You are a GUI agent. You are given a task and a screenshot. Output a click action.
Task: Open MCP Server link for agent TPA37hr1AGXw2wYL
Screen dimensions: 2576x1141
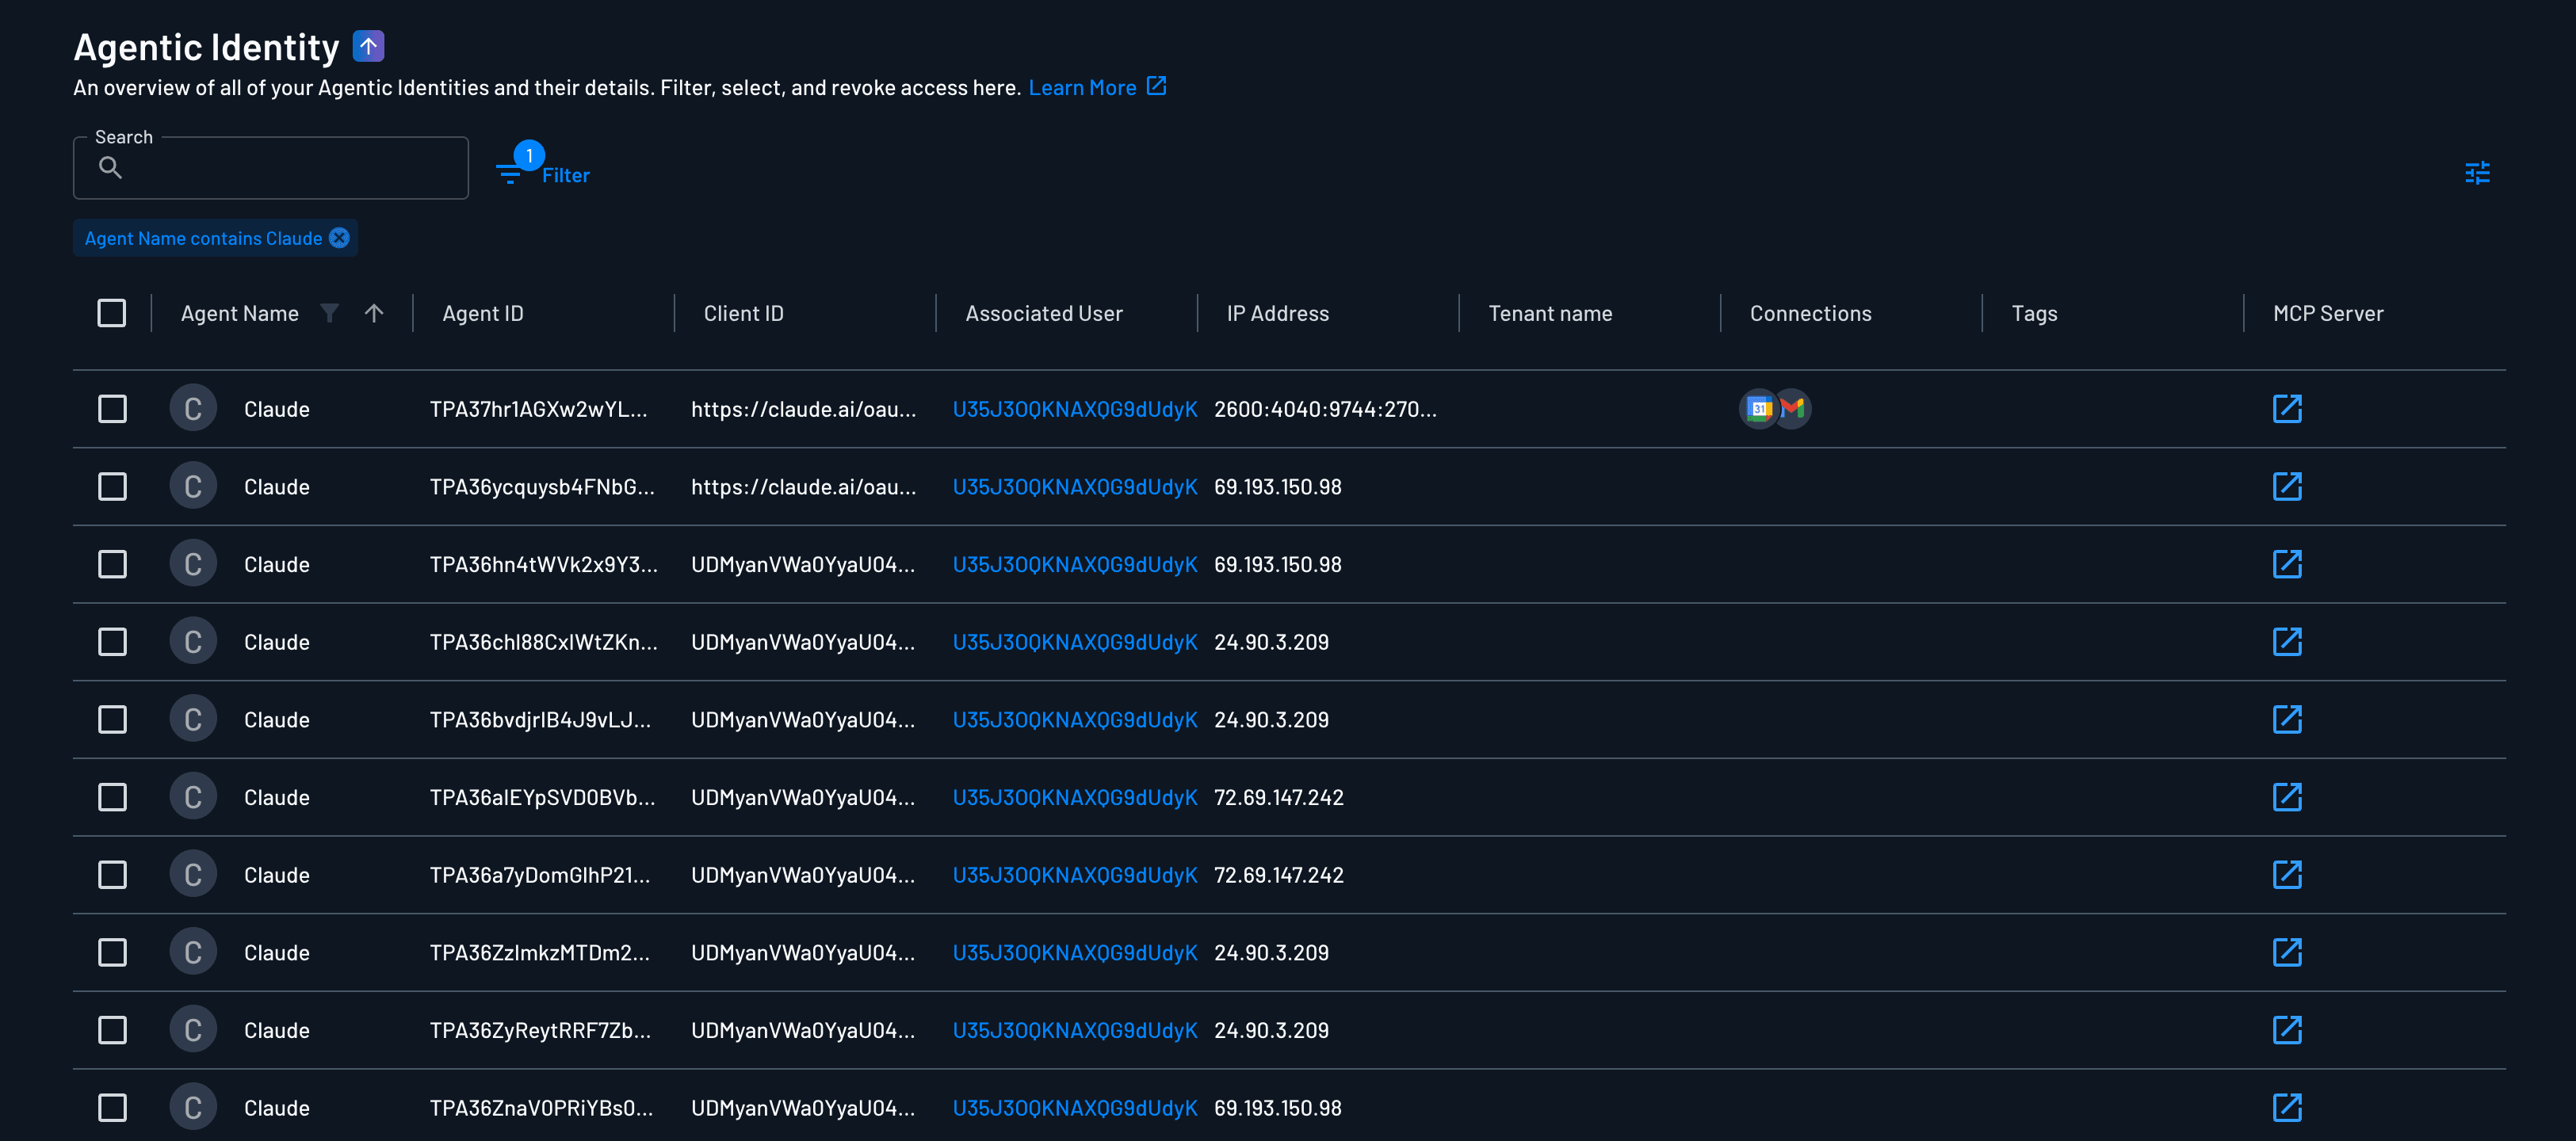(x=2286, y=409)
